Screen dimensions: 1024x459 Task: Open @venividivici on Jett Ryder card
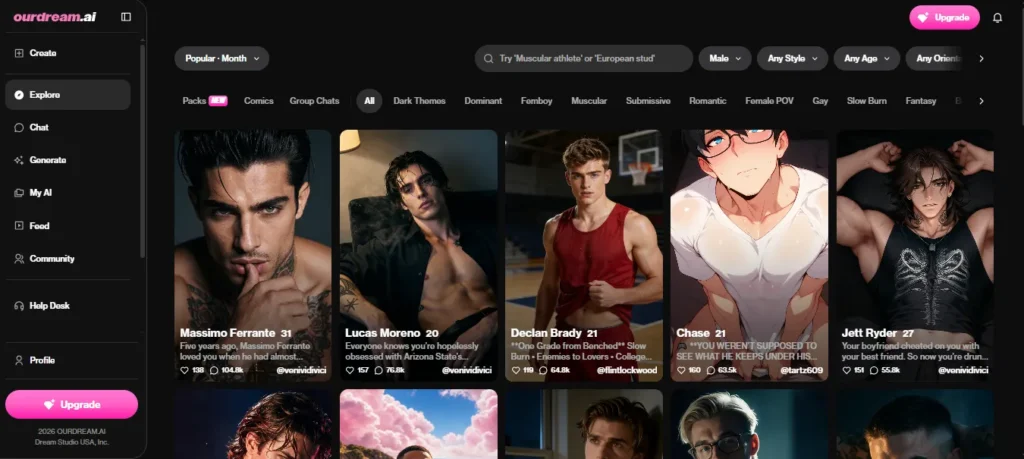tap(963, 370)
